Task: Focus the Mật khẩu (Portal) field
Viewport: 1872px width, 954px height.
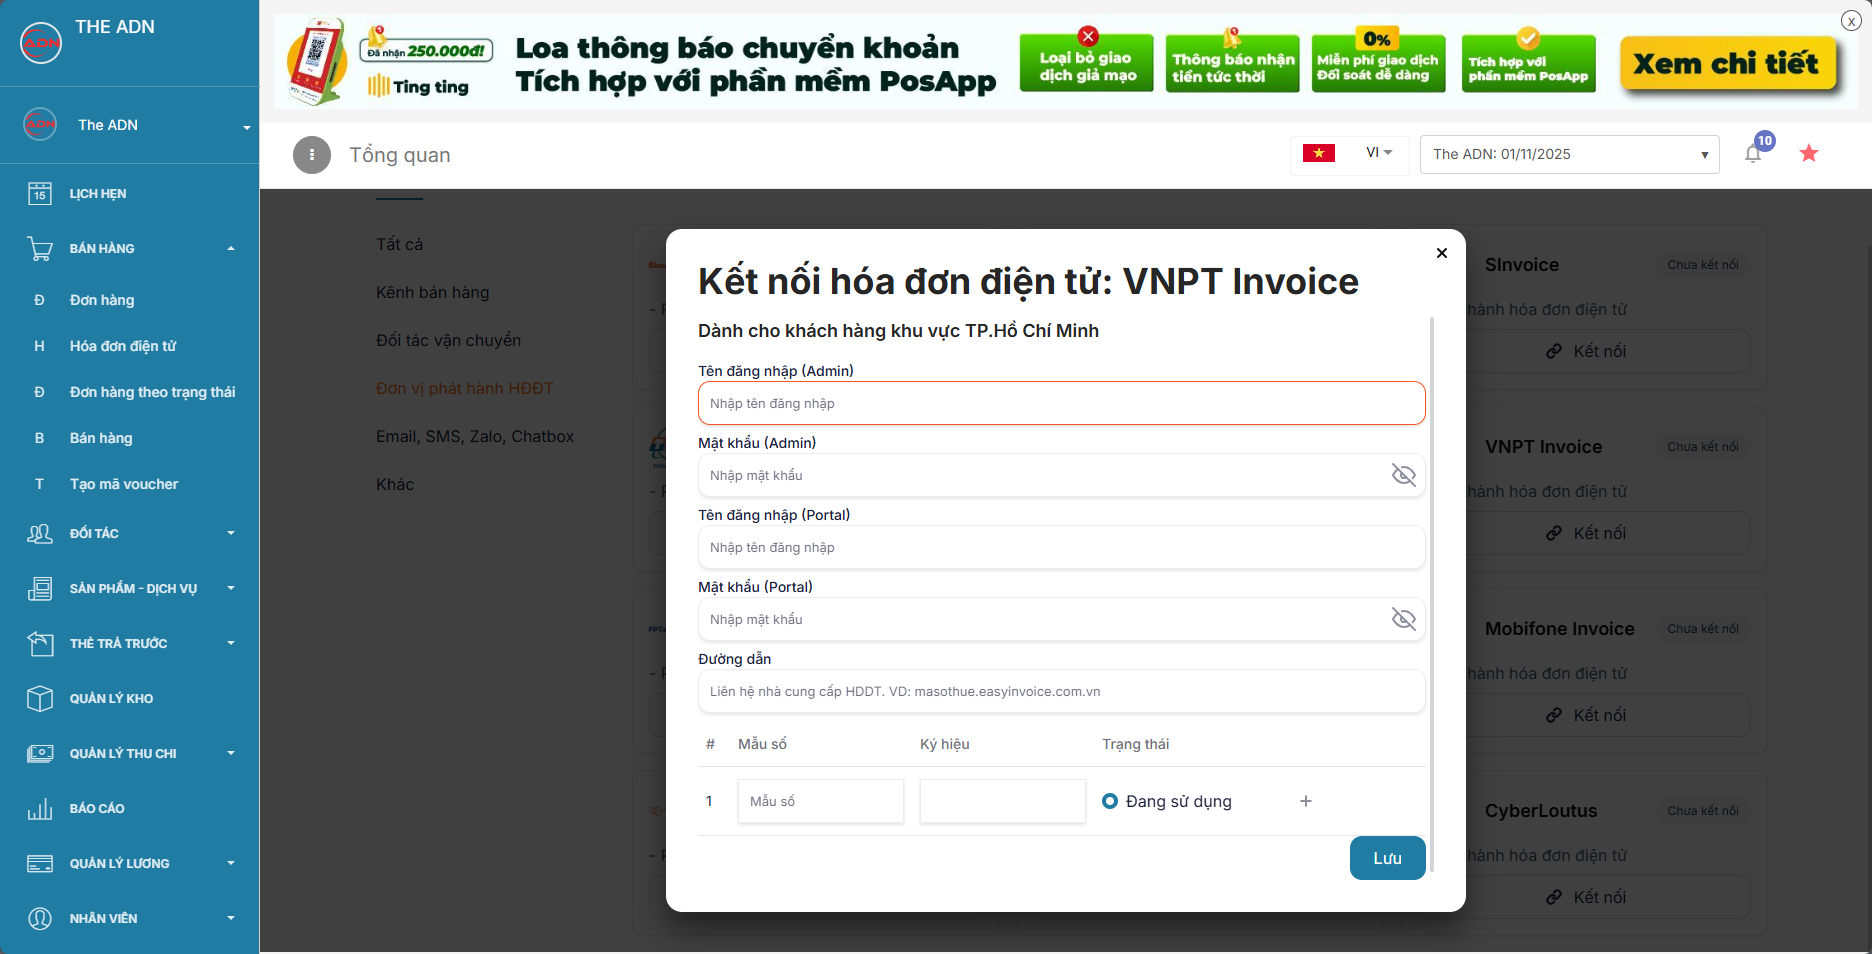Action: pyautogui.click(x=1062, y=619)
